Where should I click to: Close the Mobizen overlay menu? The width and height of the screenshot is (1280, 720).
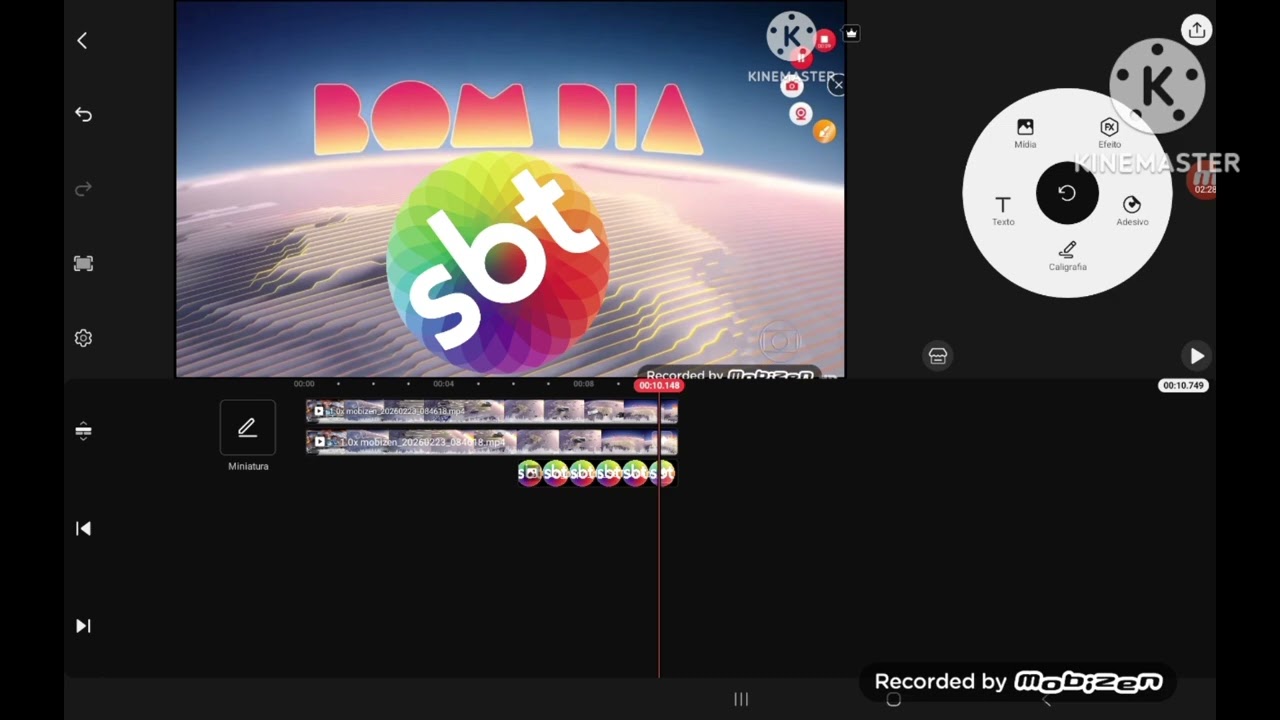point(838,85)
